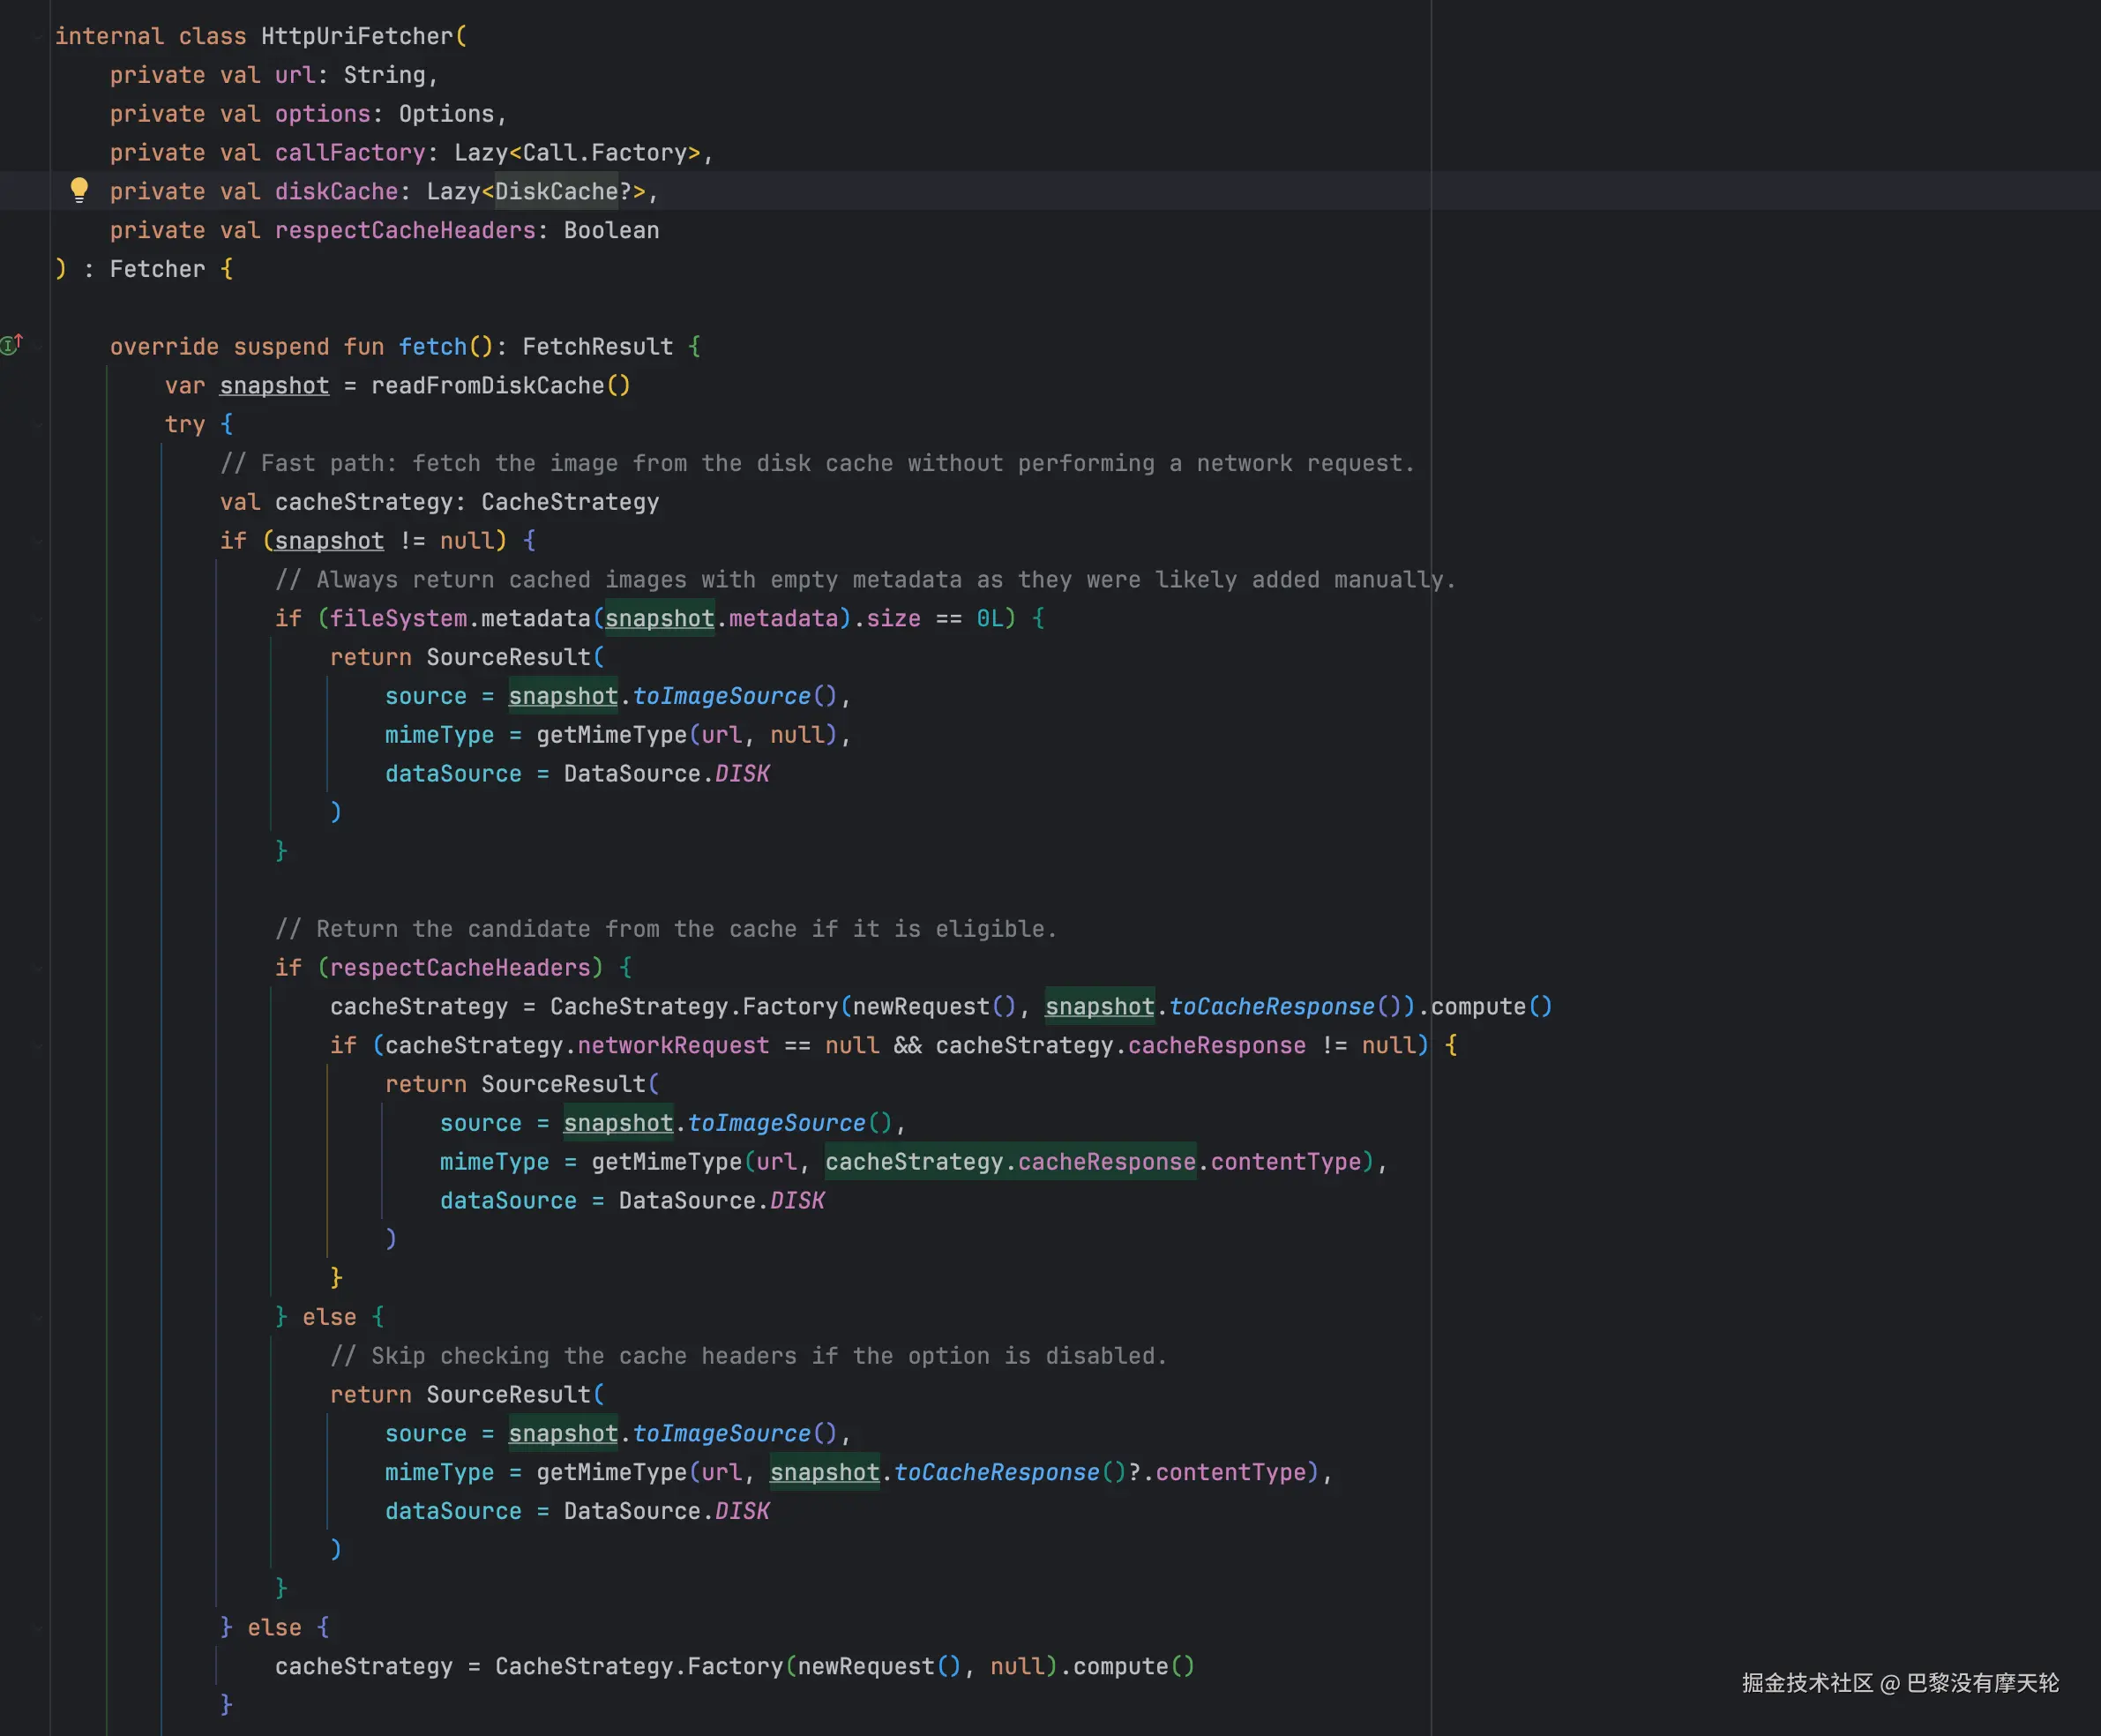Click the FetchResult return type
The width and height of the screenshot is (2101, 1736).
point(597,347)
